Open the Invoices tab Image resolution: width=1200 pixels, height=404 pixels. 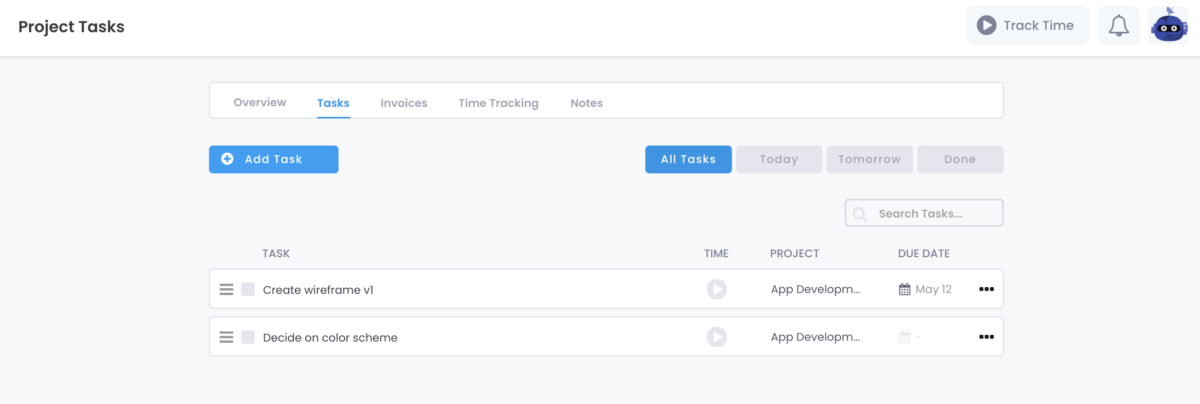coord(404,103)
